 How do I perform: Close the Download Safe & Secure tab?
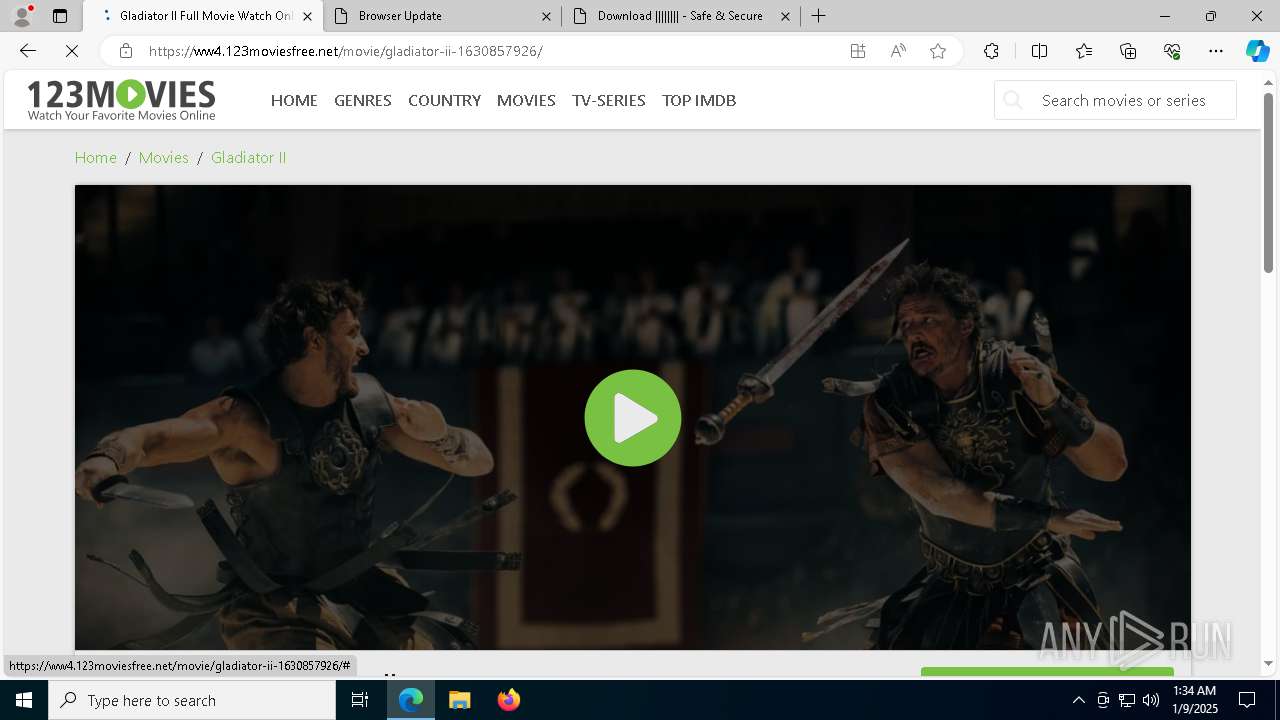(x=785, y=16)
